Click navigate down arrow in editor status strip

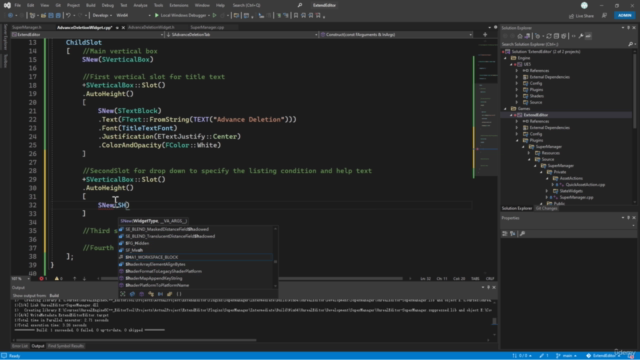click(x=84, y=278)
